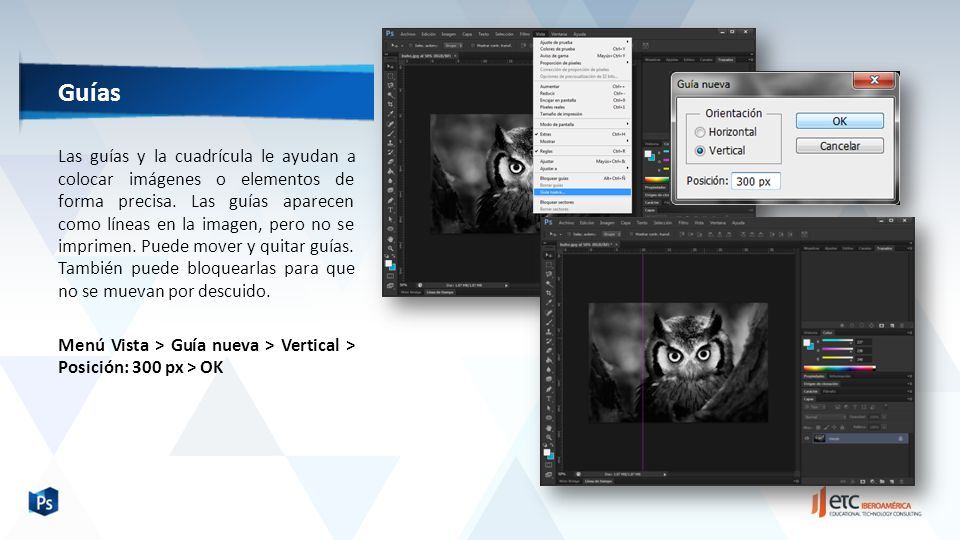Select Rectangular Marquee tool in front Photoshop window
The image size is (960, 540).
click(x=549, y=265)
